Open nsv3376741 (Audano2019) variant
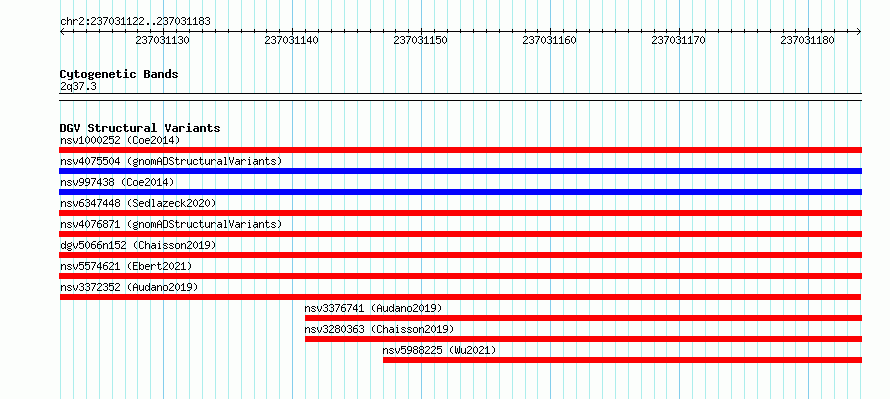Image resolution: width=890 pixels, height=399 pixels. [373, 308]
